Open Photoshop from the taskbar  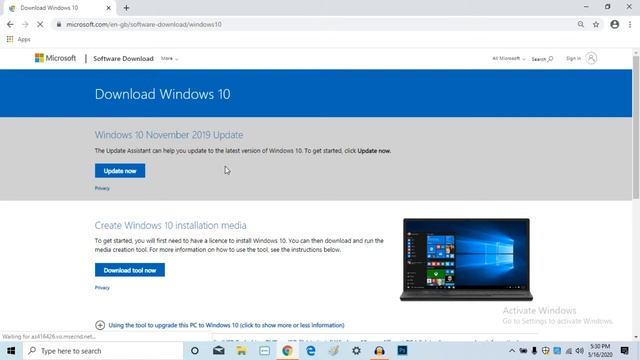[x=402, y=351]
